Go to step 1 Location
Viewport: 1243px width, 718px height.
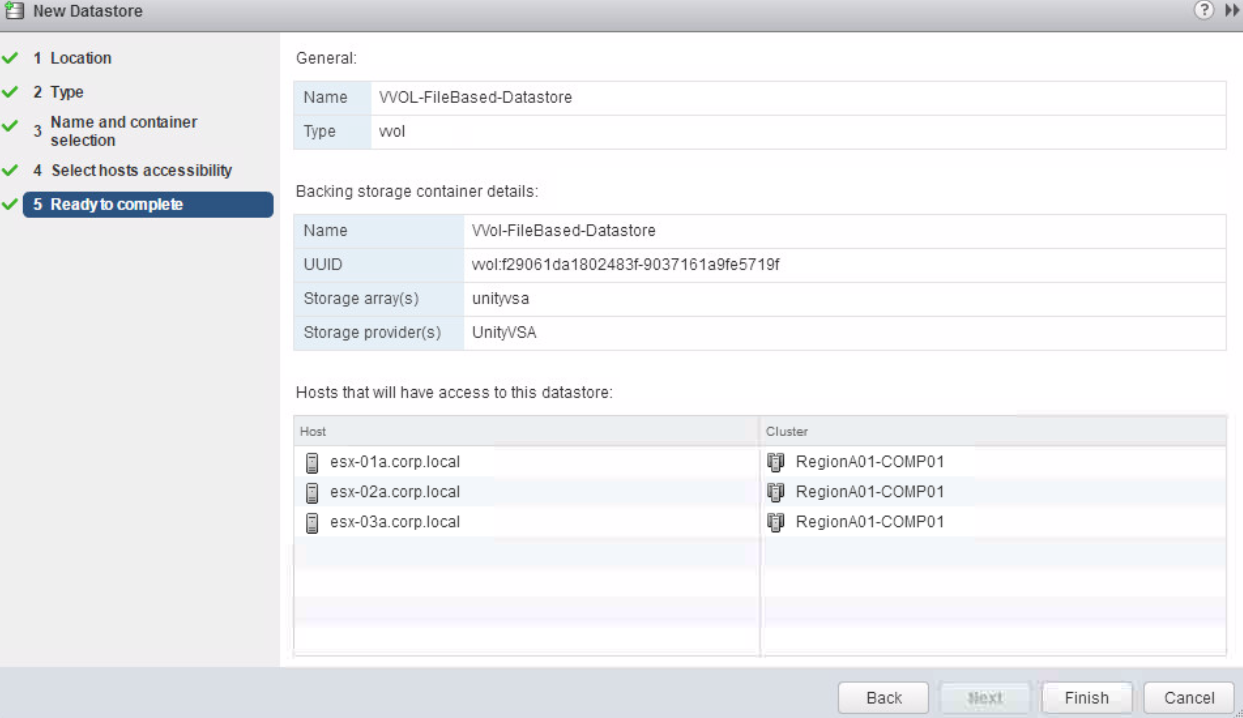point(81,58)
